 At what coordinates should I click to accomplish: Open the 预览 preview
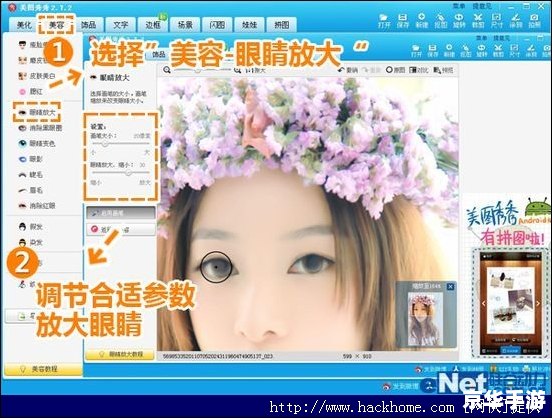point(444,70)
